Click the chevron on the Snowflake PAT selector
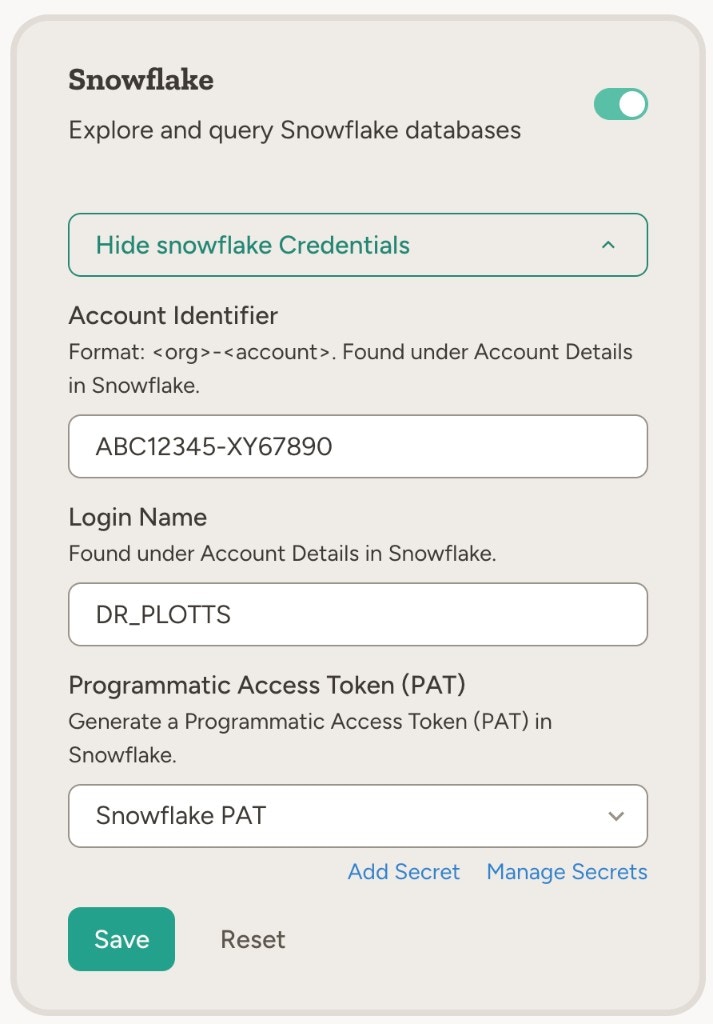This screenshot has width=713, height=1024. coord(619,816)
